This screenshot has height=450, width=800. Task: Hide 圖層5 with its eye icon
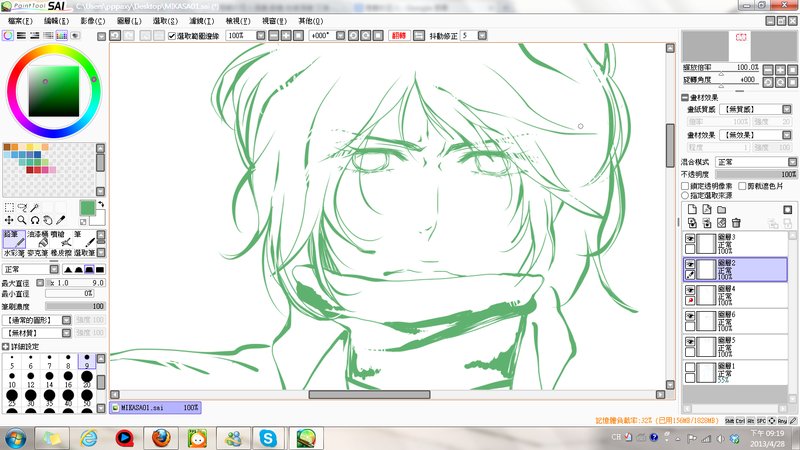[x=690, y=341]
